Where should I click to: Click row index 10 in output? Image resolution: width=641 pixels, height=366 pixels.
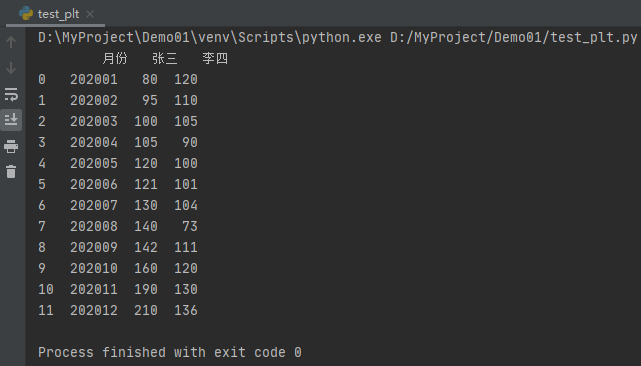pyautogui.click(x=46, y=290)
